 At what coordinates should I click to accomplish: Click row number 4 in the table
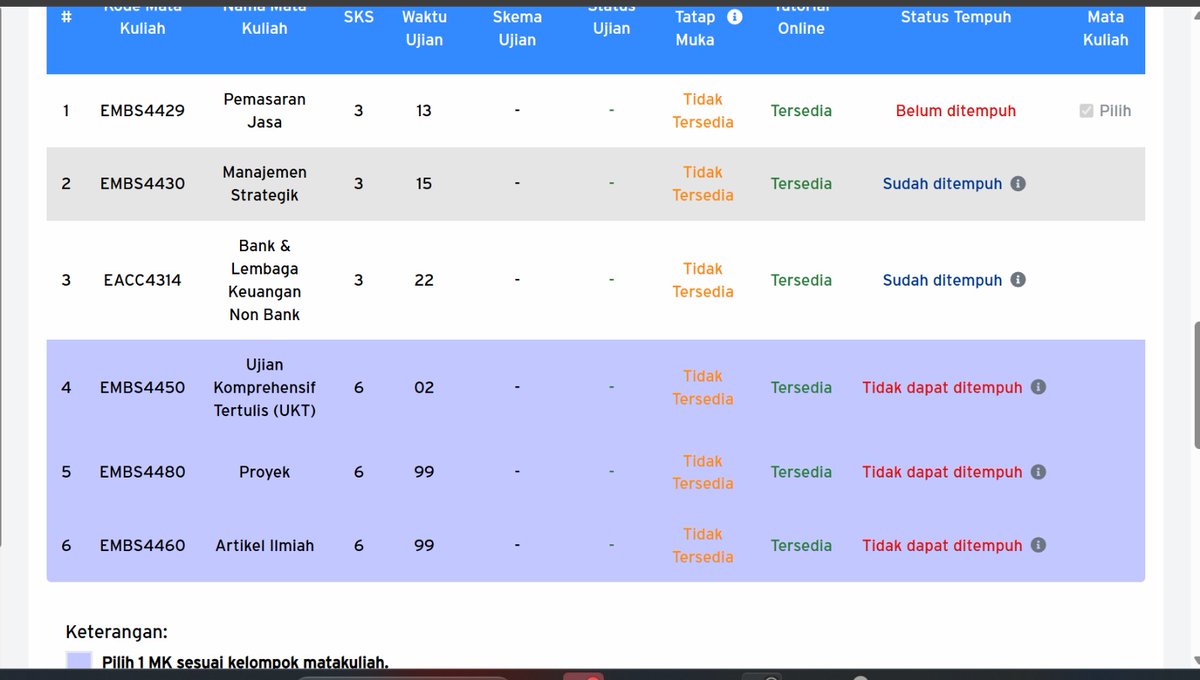point(66,387)
